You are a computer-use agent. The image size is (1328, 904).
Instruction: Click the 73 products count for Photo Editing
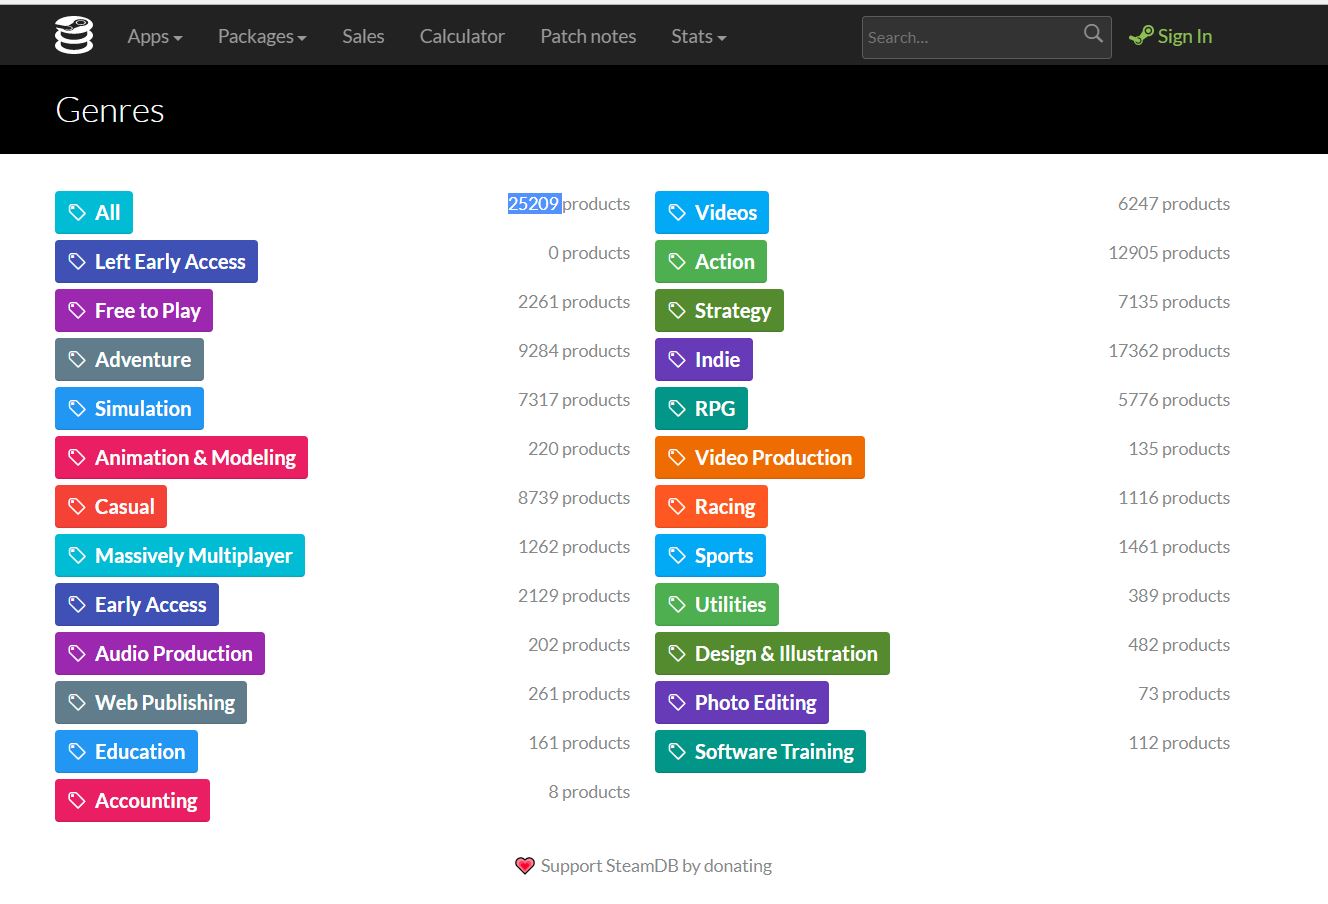pos(1184,693)
